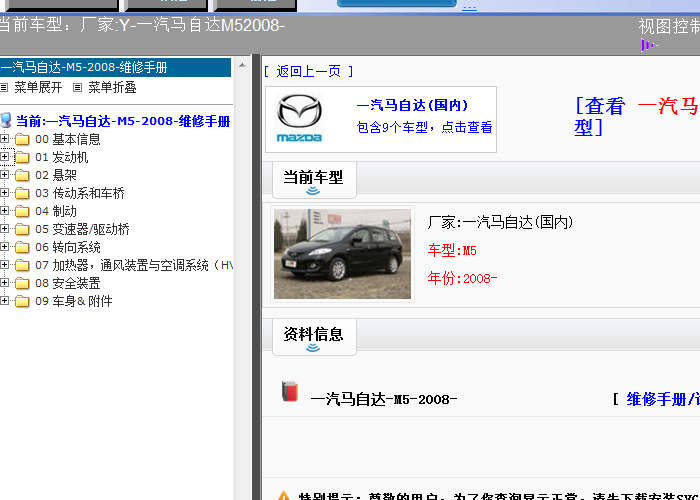
Task: Expand the 03 传动系和车桥 node
Action: [x=4, y=192]
